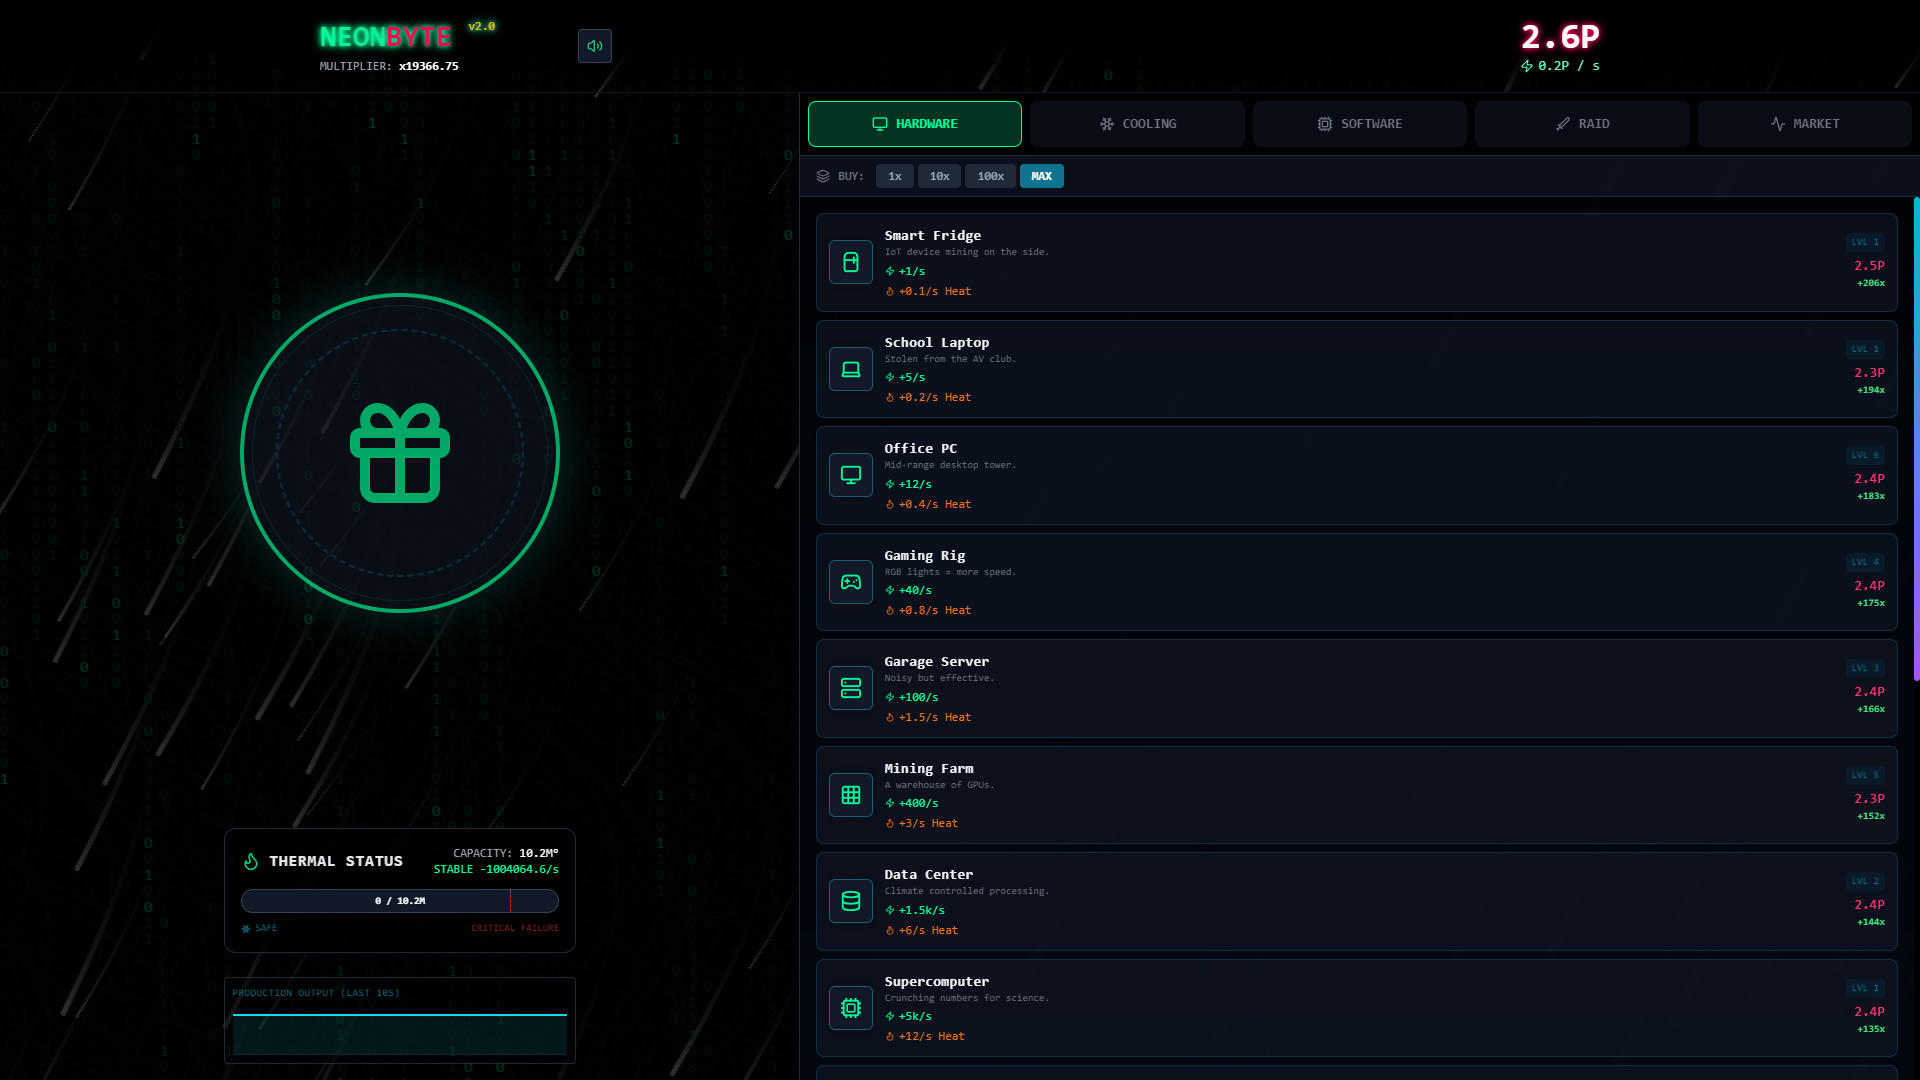The height and width of the screenshot is (1080, 1920).
Task: Click the Office PC monitor icon
Action: pyautogui.click(x=851, y=475)
